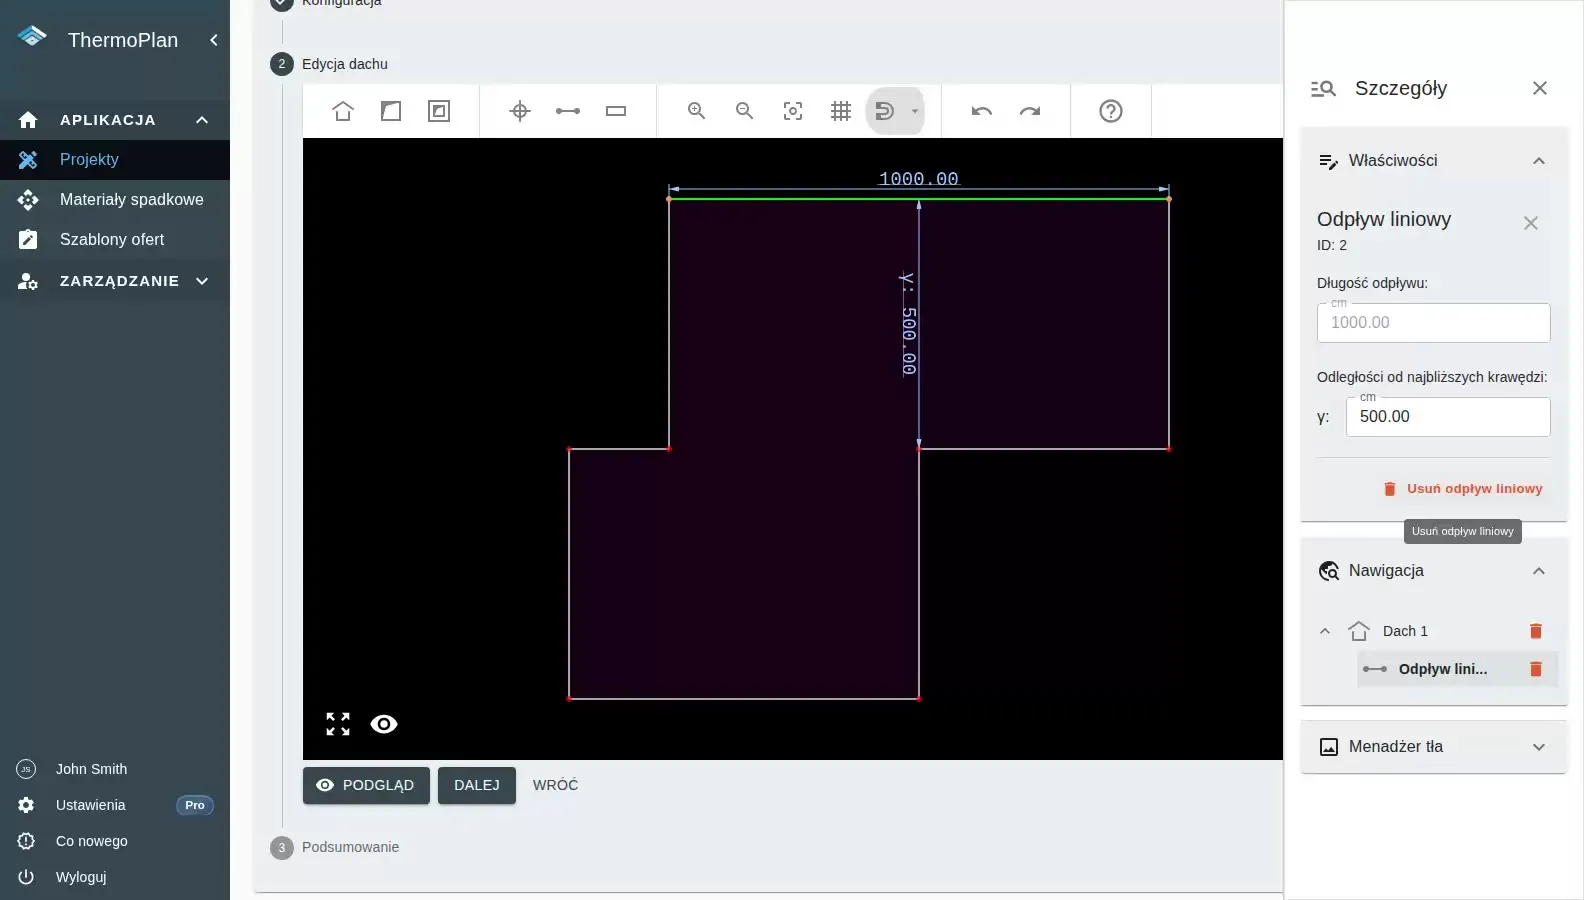Open the help question mark

[x=1111, y=111]
